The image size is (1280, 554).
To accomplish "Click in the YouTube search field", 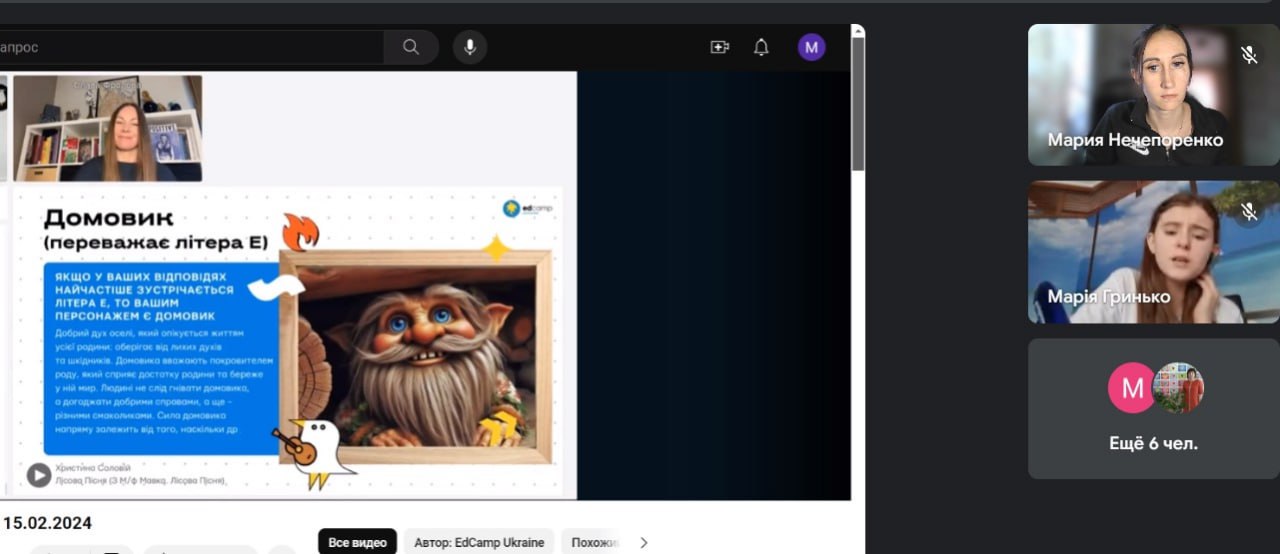I will 190,47.
